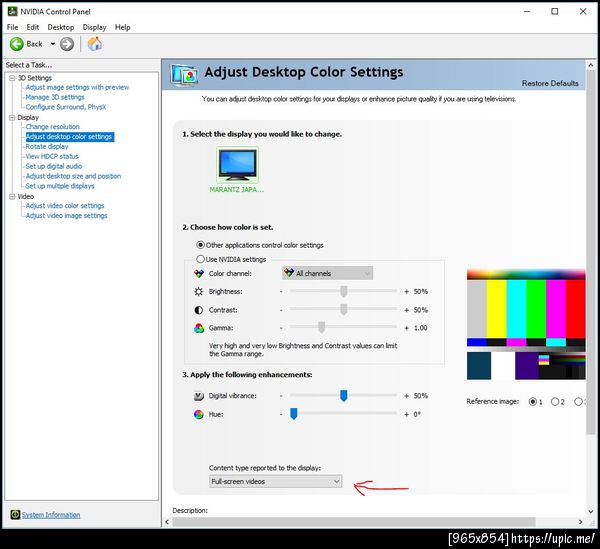Click the Digital vibrance slider thumb
Viewport: 600px width, 549px height.
tap(344, 396)
